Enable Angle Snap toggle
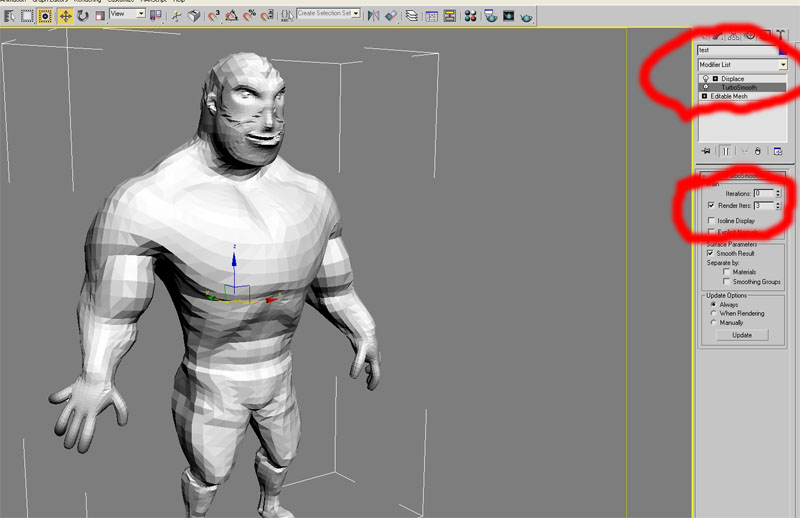Viewport: 800px width, 518px height. click(x=232, y=15)
